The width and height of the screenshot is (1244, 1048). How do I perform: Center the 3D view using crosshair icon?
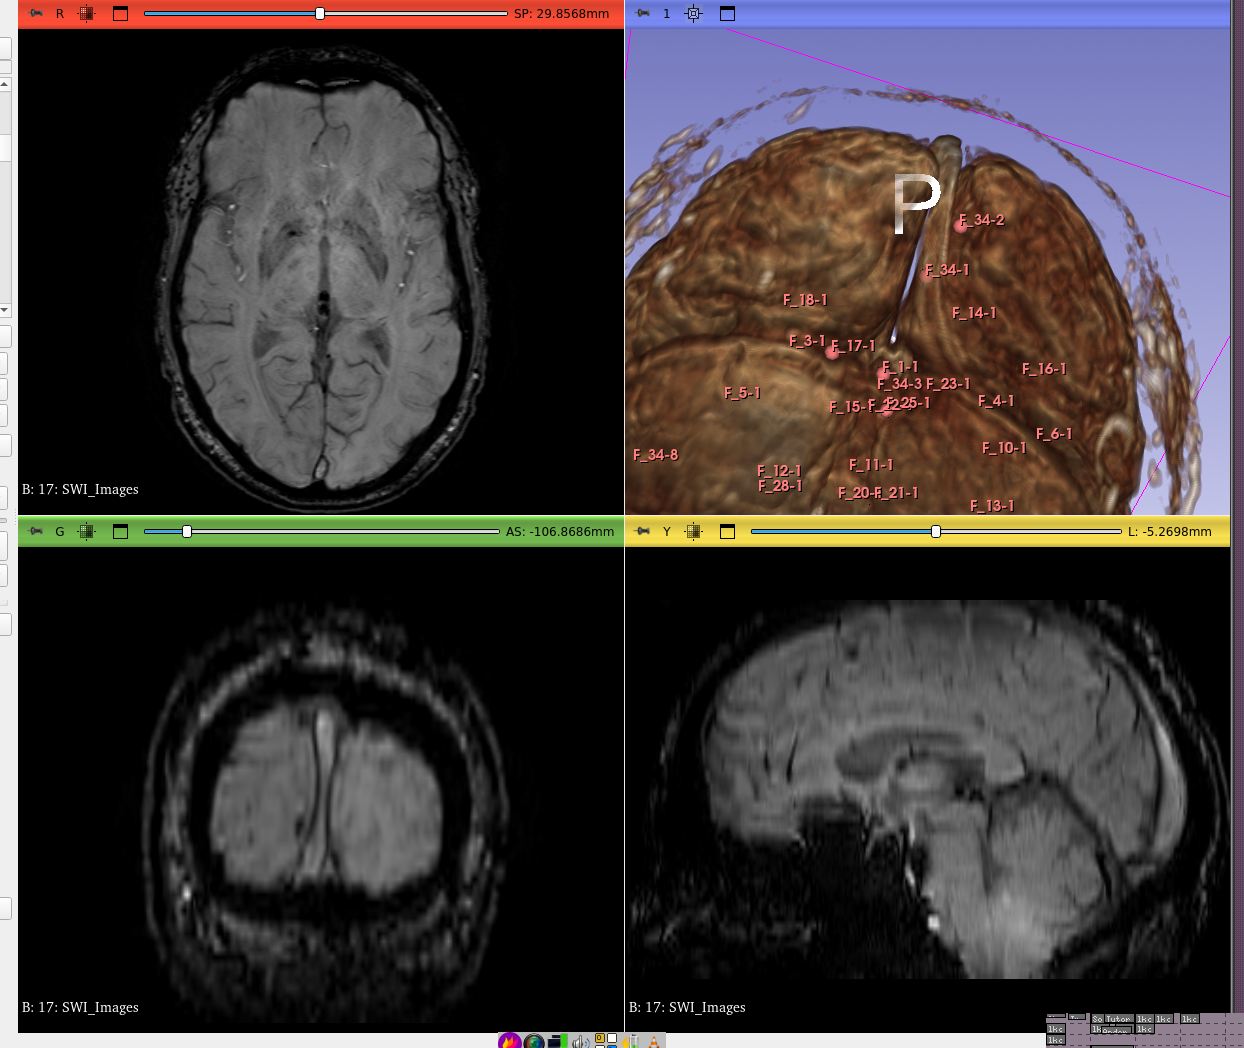tap(694, 14)
